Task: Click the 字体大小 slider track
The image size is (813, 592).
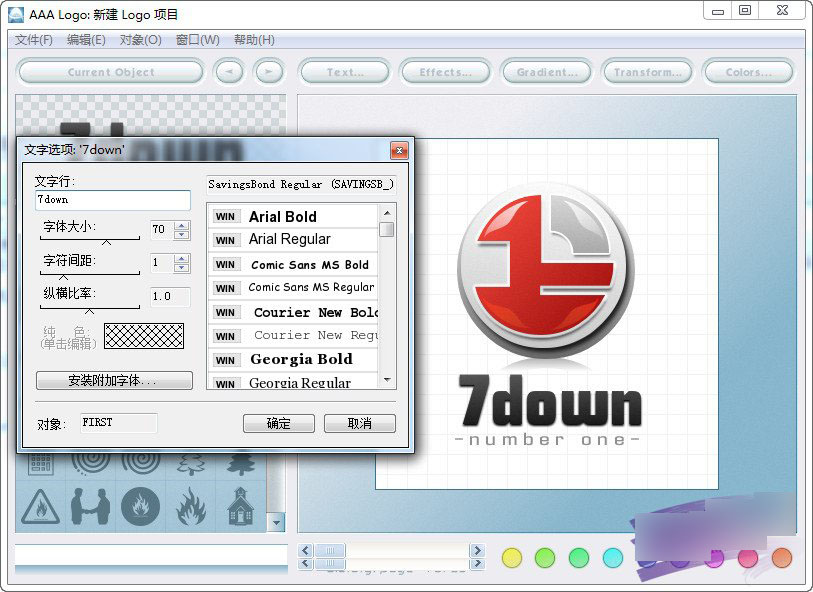Action: (x=90, y=239)
